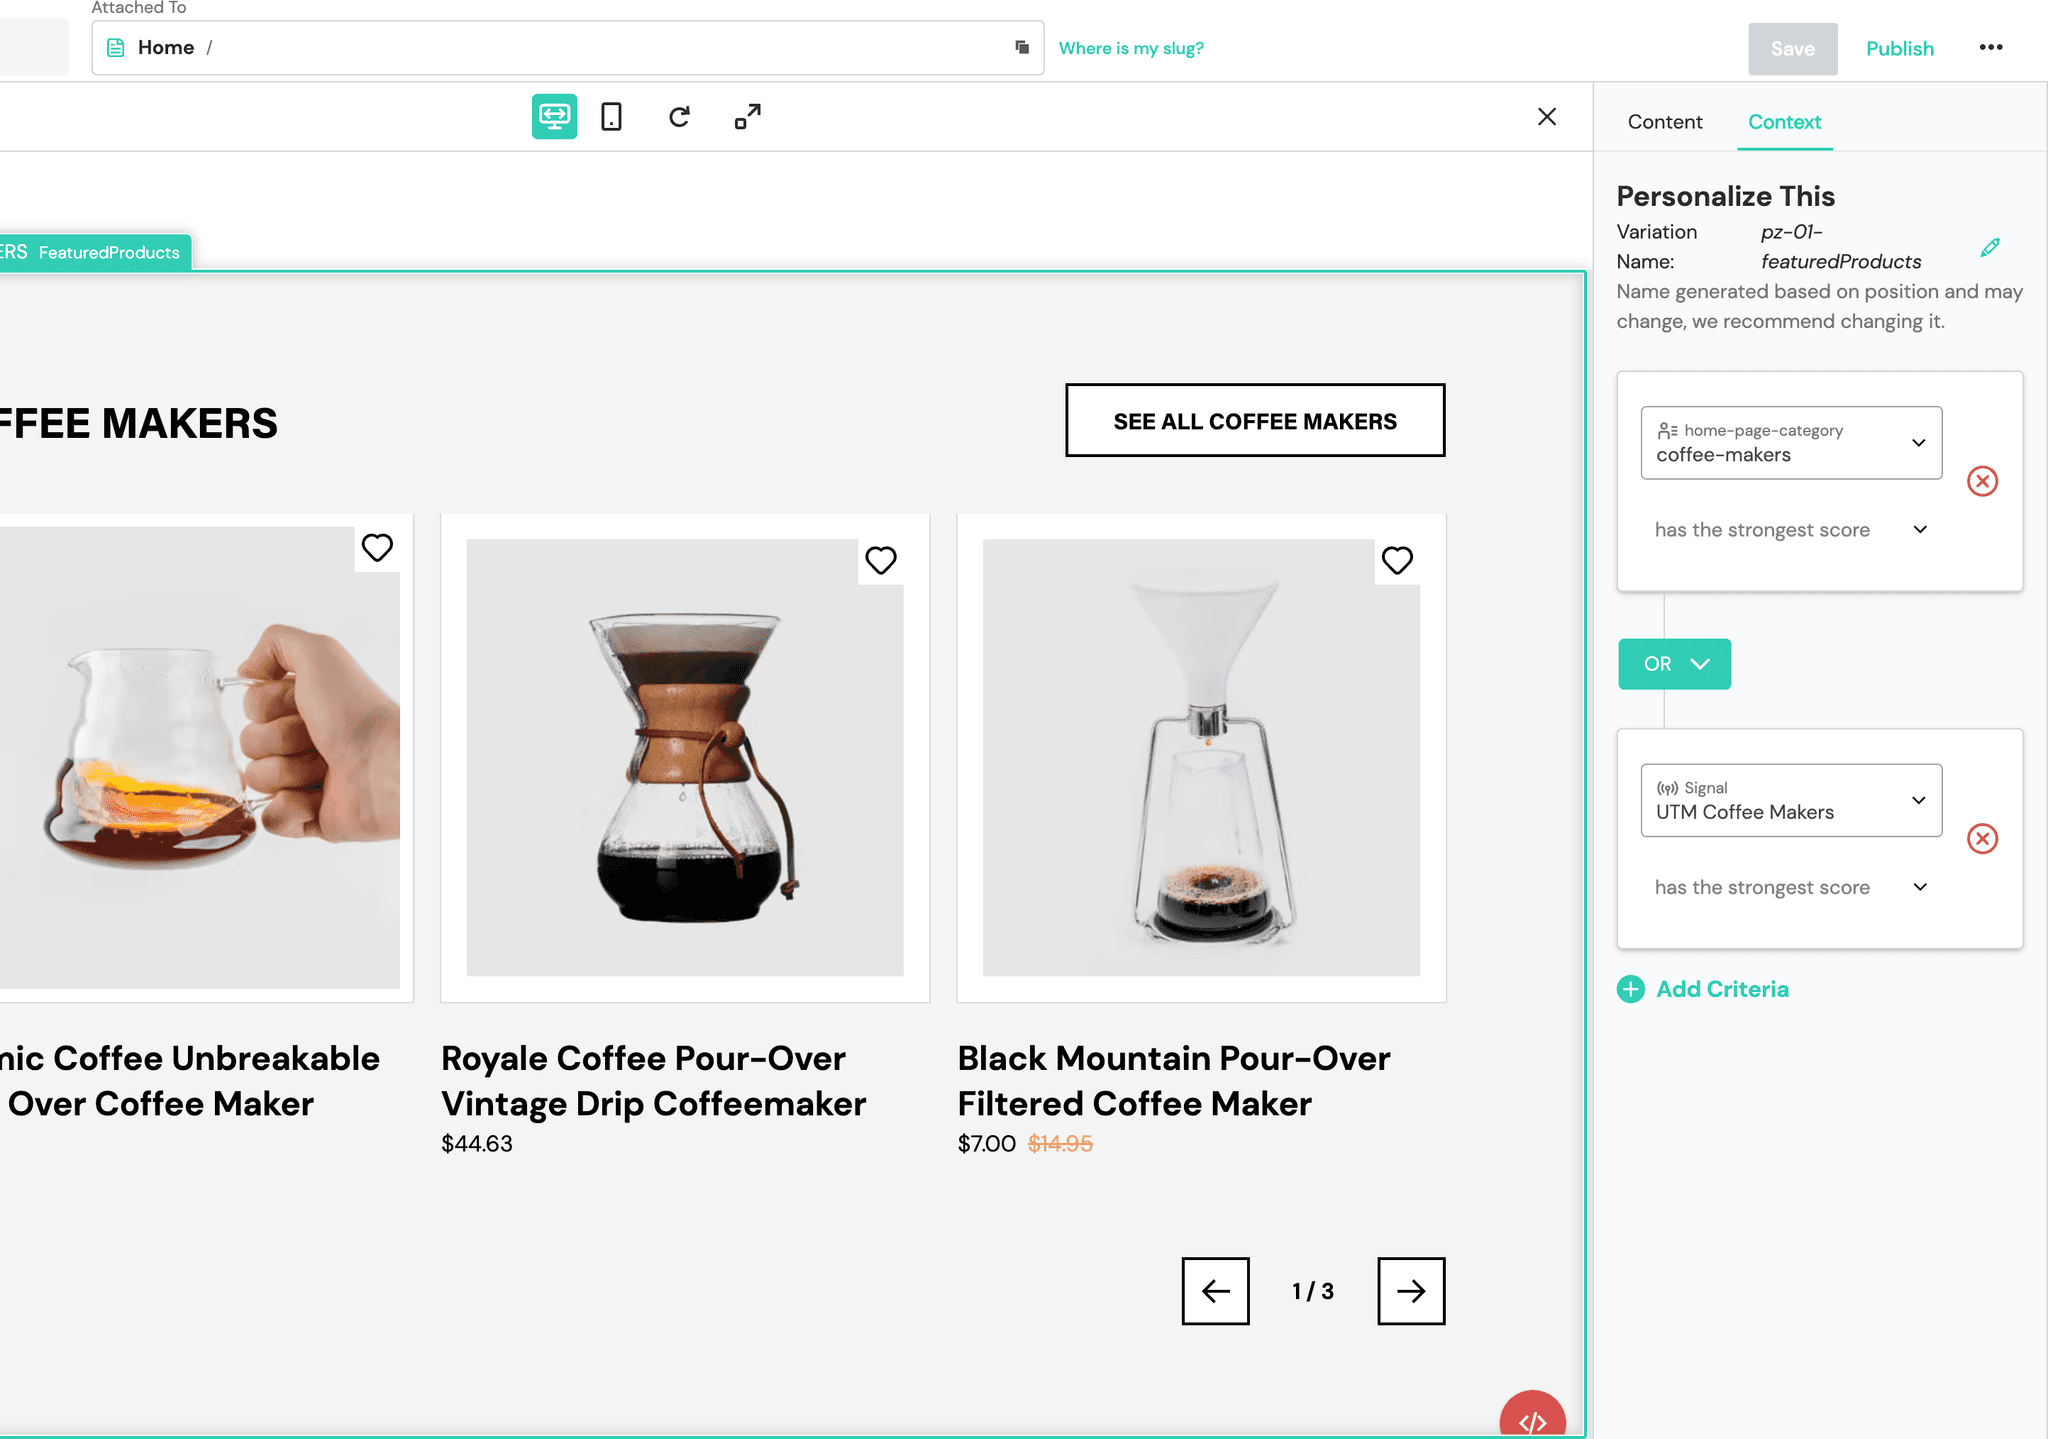
Task: Click the remove criteria red X for coffee-makers
Action: click(x=1984, y=480)
